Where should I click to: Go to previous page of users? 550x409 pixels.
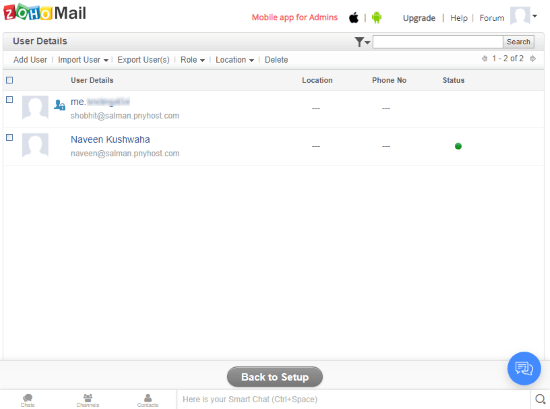[484, 59]
